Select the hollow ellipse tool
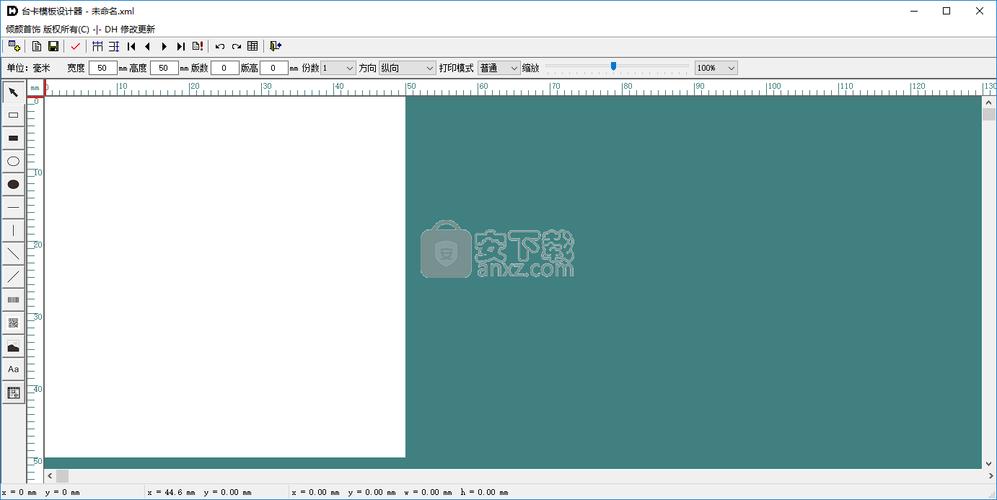 pyautogui.click(x=13, y=161)
